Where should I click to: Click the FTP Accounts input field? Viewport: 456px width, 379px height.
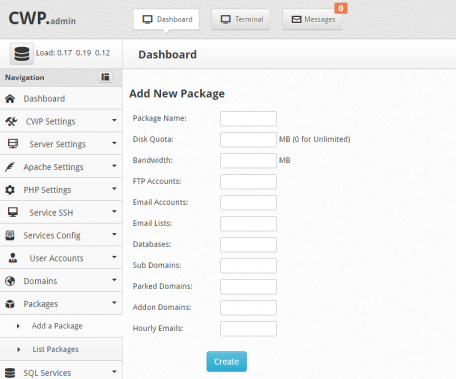coord(248,182)
